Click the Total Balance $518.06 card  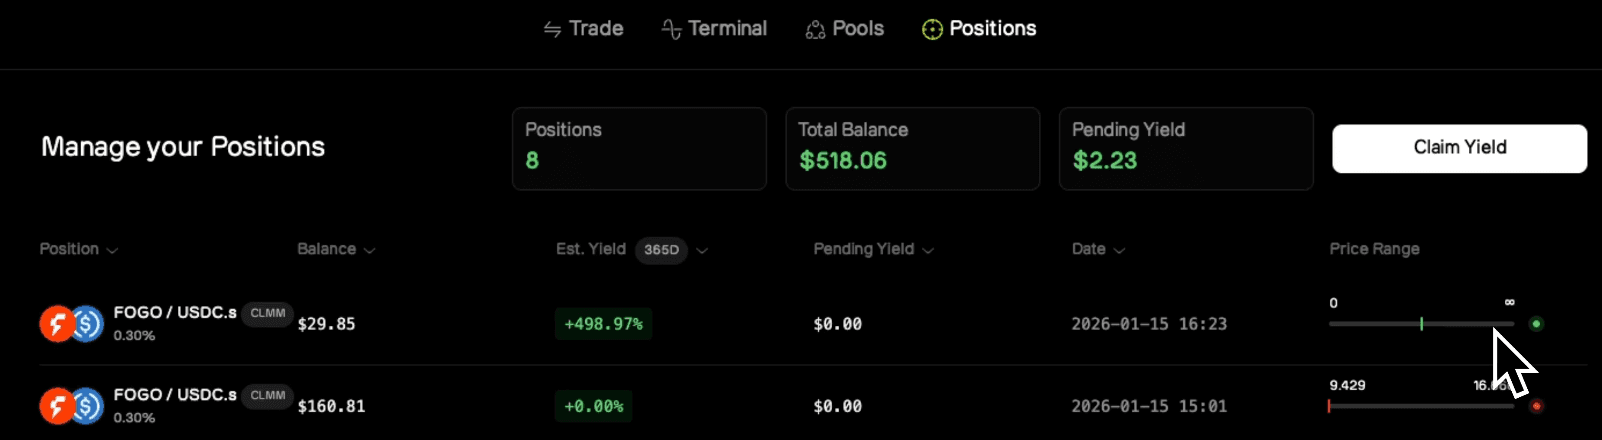coord(912,148)
